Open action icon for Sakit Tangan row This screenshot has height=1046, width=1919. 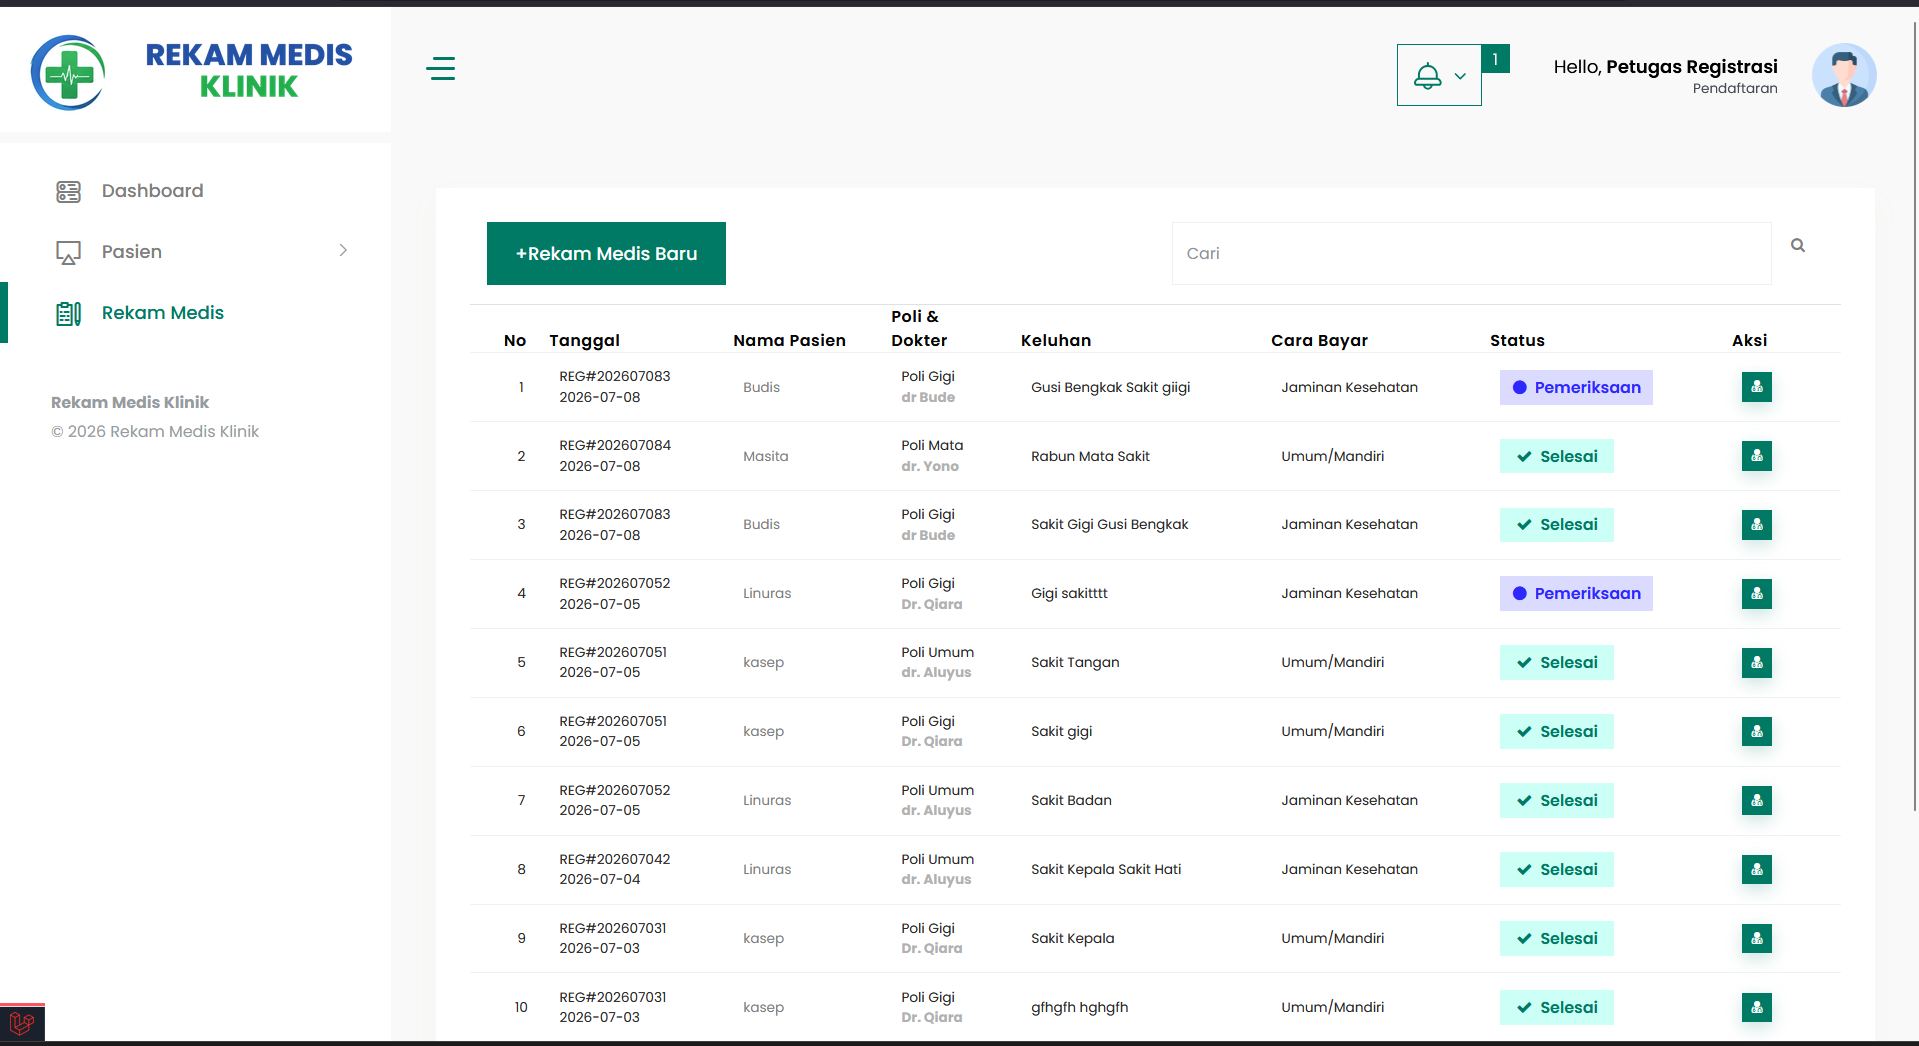pyautogui.click(x=1756, y=663)
